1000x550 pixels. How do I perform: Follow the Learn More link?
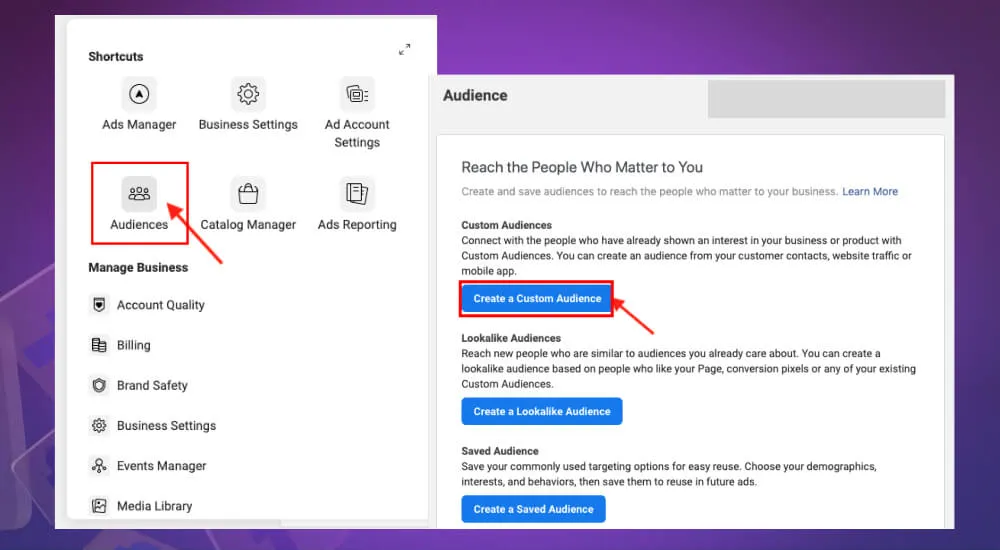(870, 191)
